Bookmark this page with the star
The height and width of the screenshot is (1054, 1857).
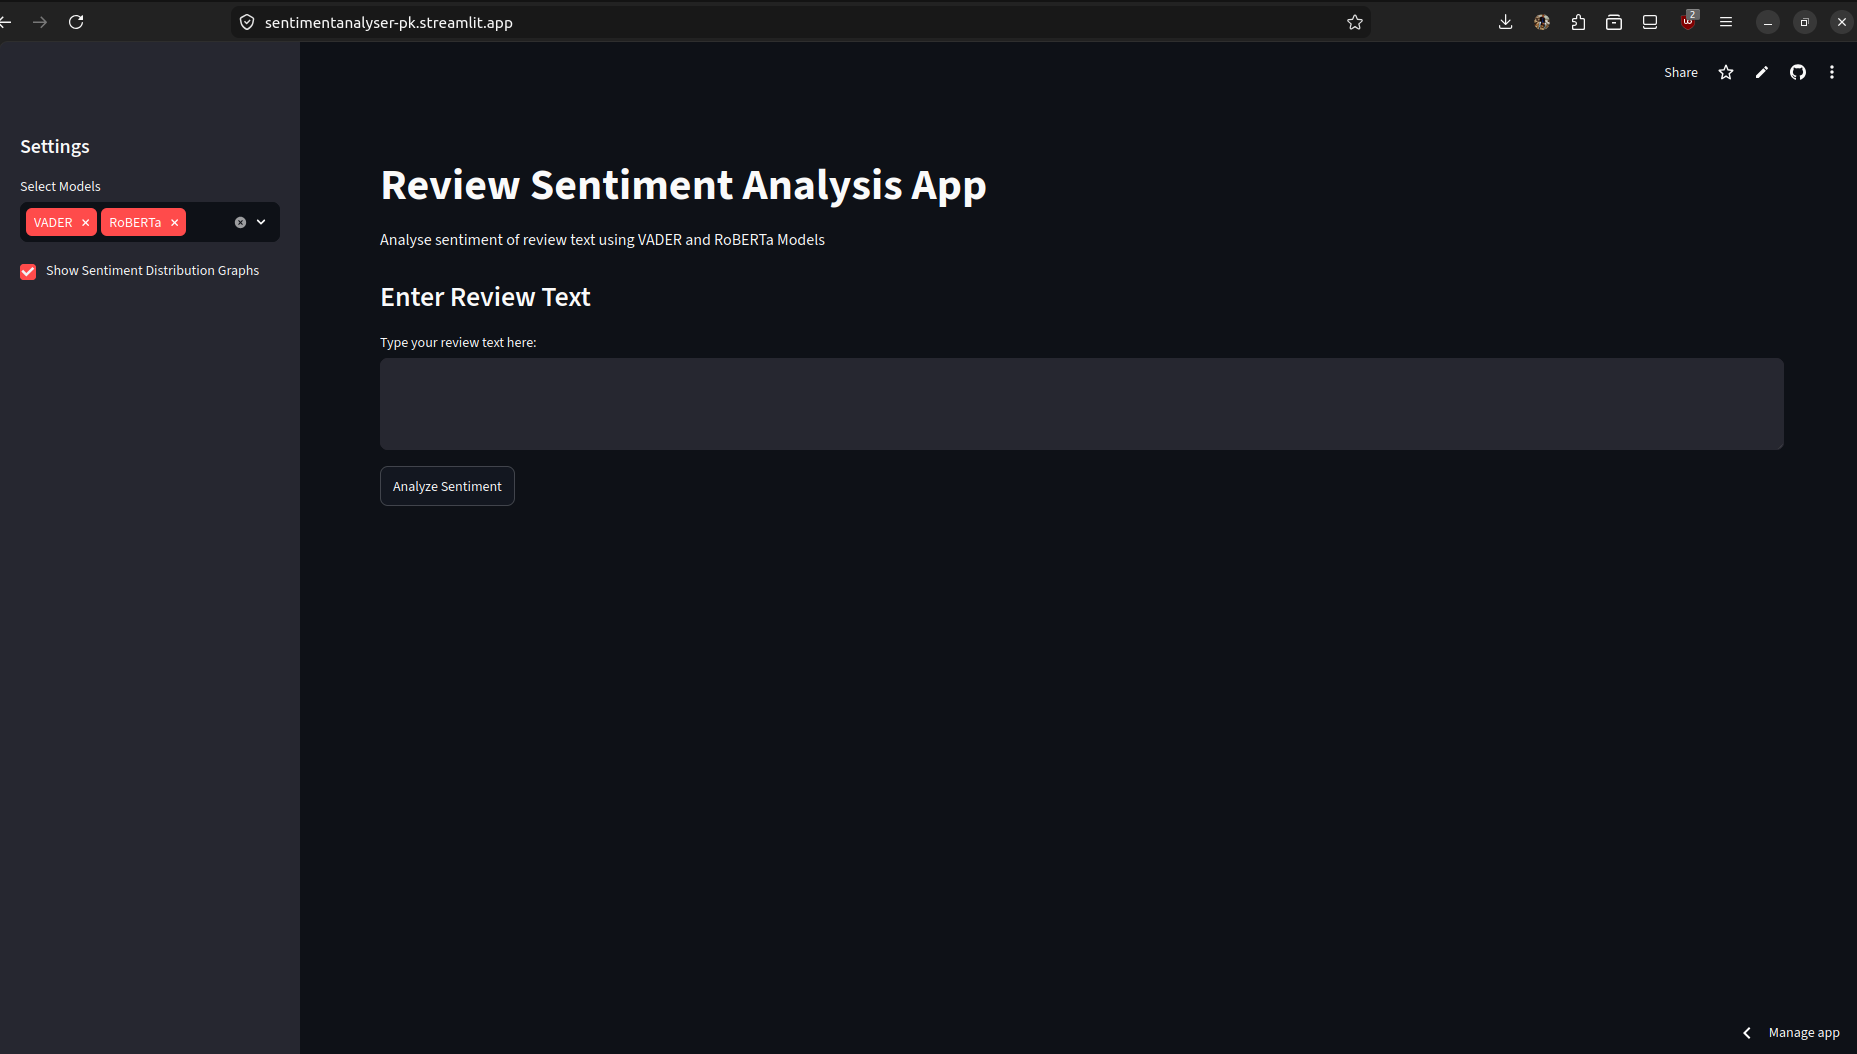point(1354,22)
